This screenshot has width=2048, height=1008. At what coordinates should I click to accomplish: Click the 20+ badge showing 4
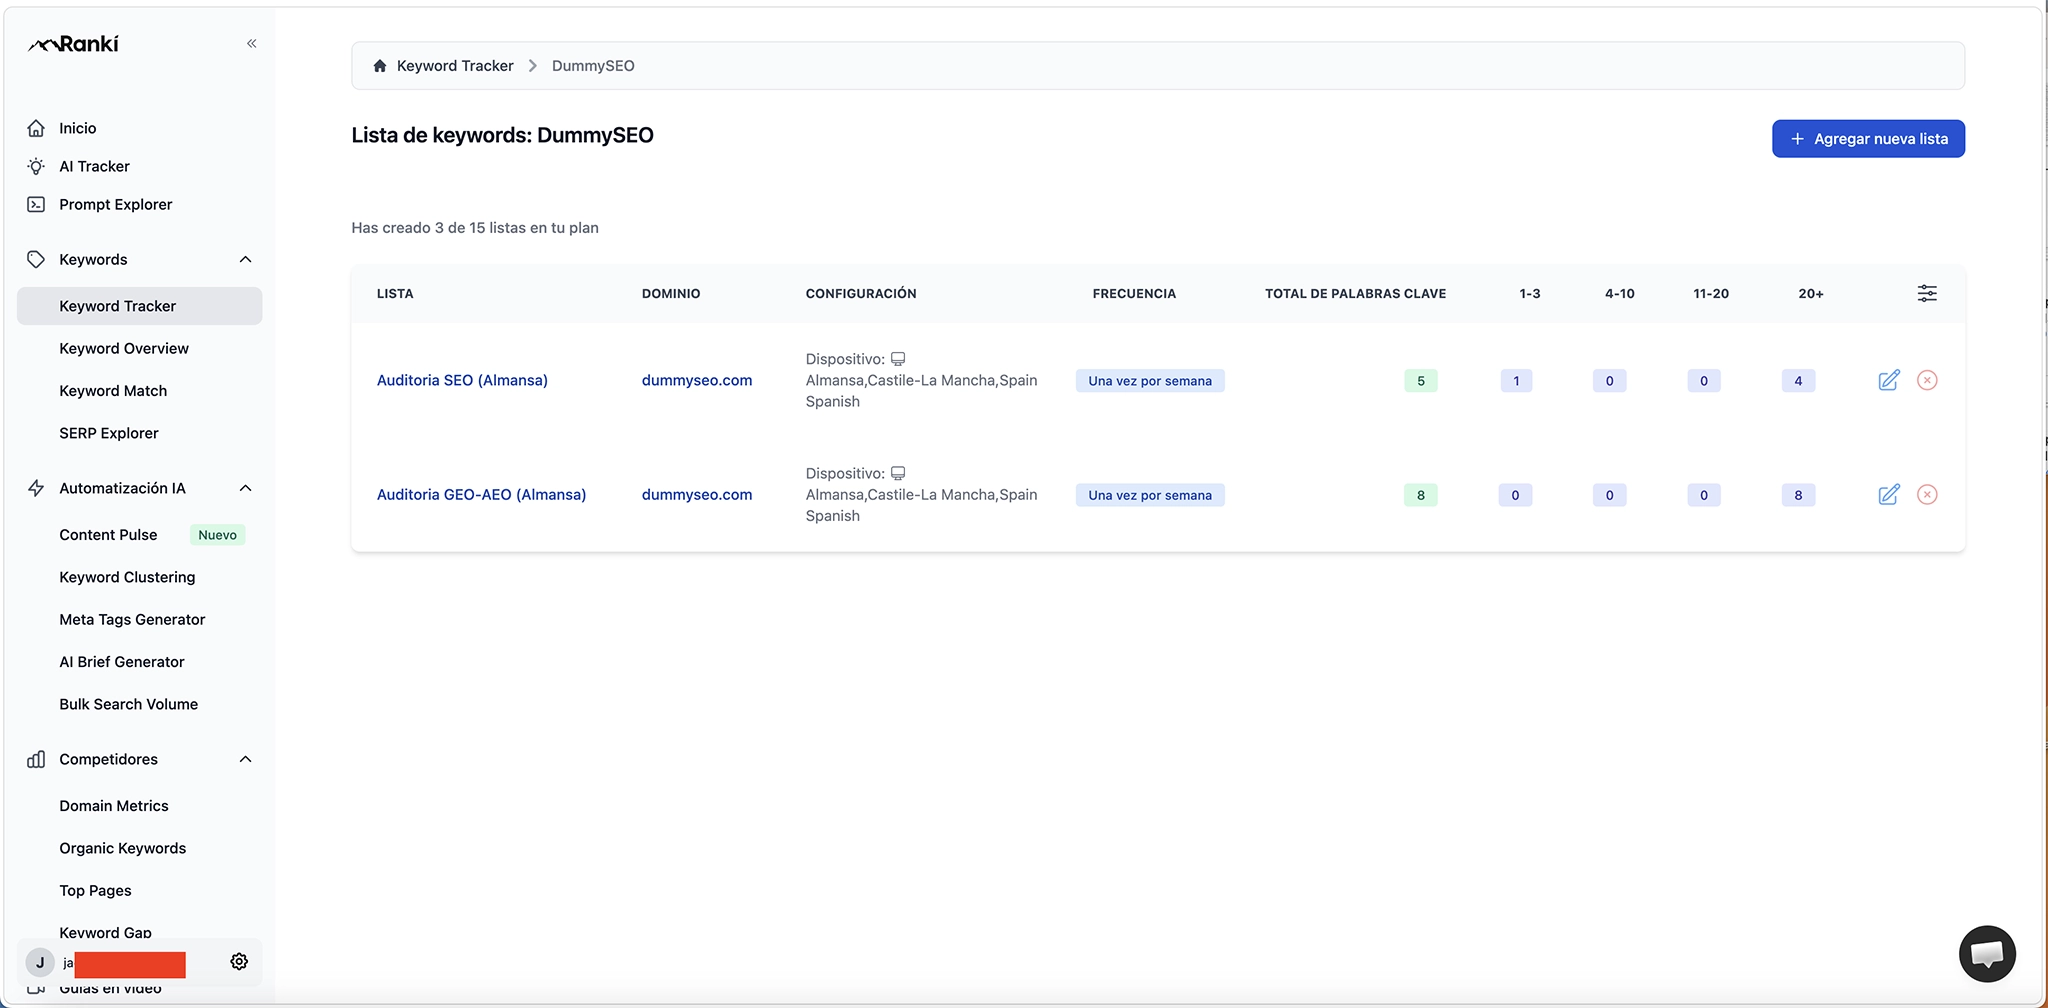point(1798,381)
